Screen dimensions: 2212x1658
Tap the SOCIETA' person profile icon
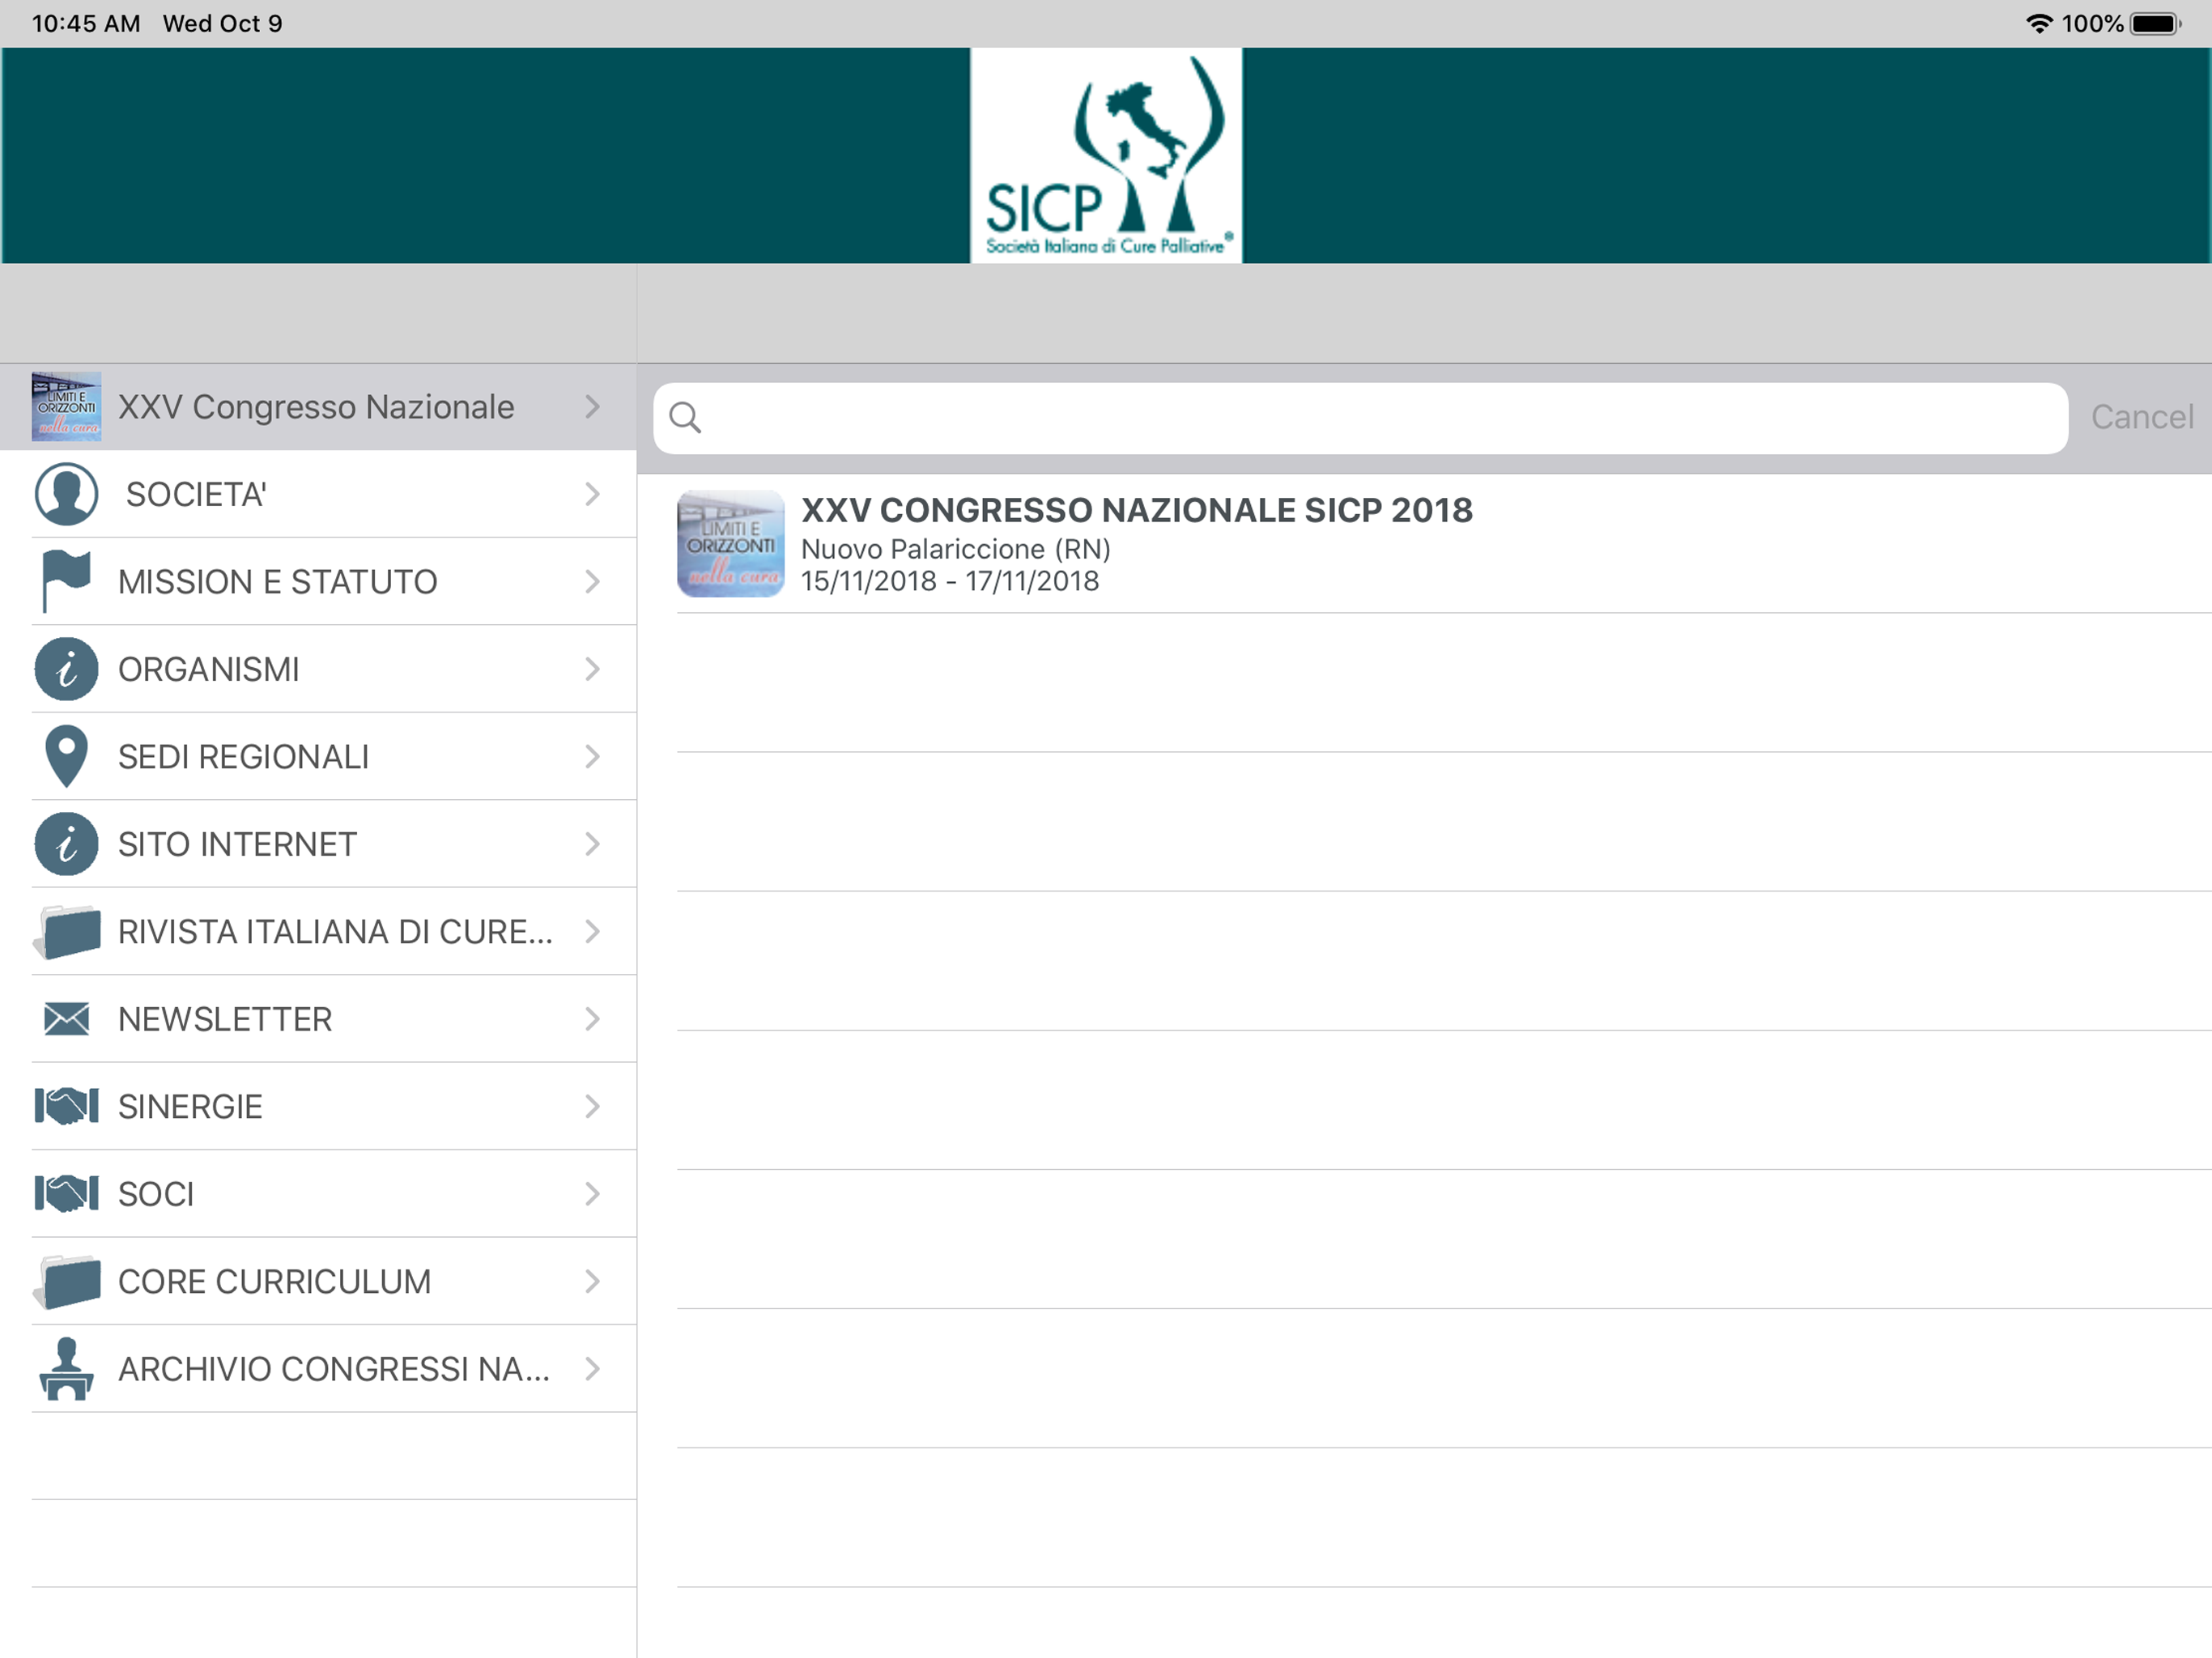click(66, 494)
